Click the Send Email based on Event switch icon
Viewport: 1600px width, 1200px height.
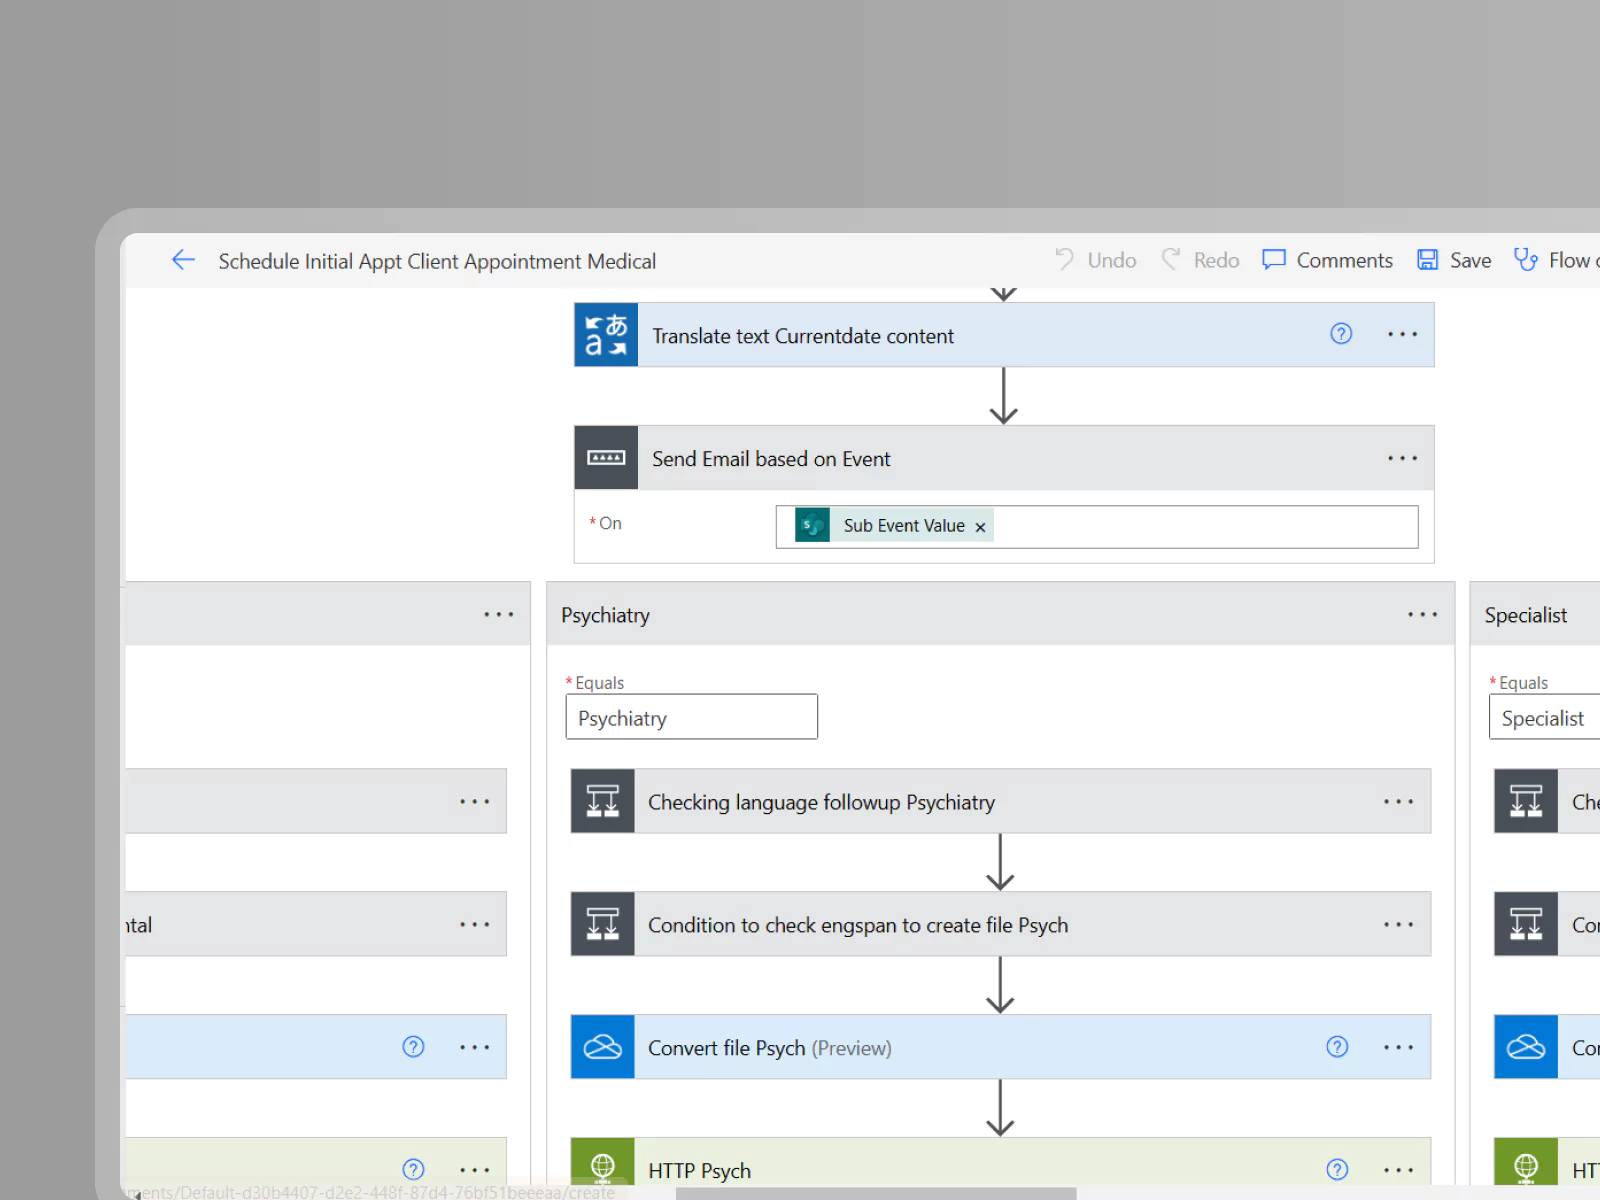606,458
